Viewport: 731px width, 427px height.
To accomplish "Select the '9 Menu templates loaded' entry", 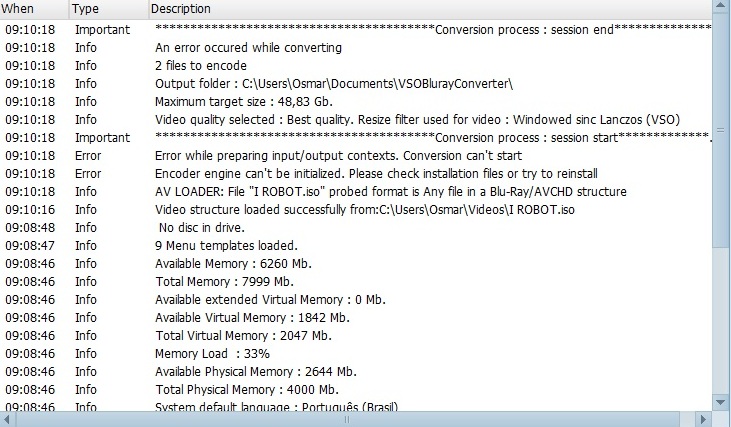I will point(356,246).
